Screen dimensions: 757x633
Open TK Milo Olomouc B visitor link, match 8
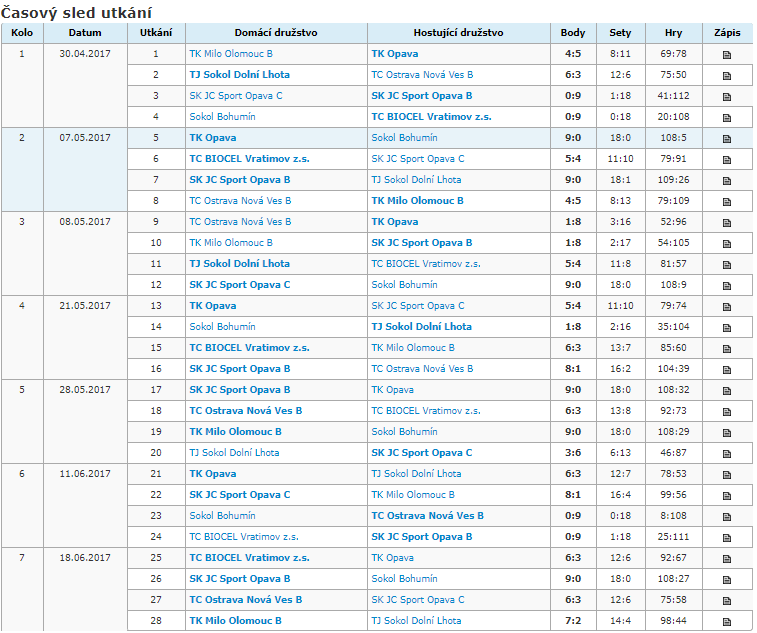pos(417,200)
